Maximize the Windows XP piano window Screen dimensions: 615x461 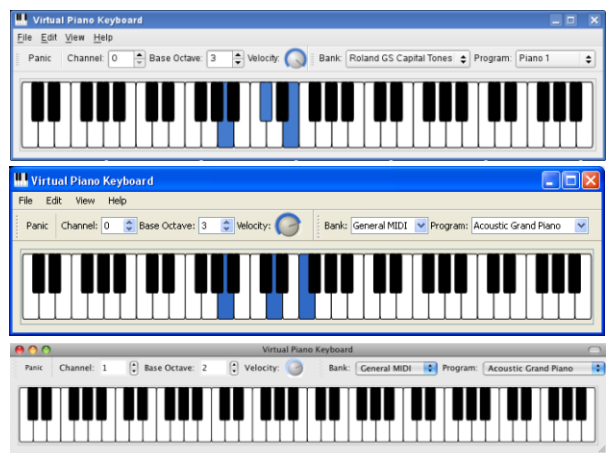571,180
